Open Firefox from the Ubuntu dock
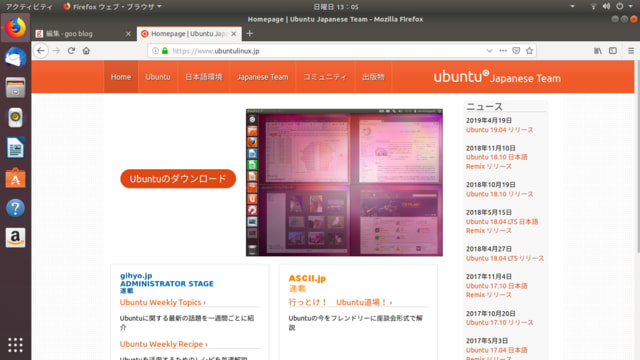Image resolution: width=640 pixels, height=360 pixels. [x=16, y=28]
